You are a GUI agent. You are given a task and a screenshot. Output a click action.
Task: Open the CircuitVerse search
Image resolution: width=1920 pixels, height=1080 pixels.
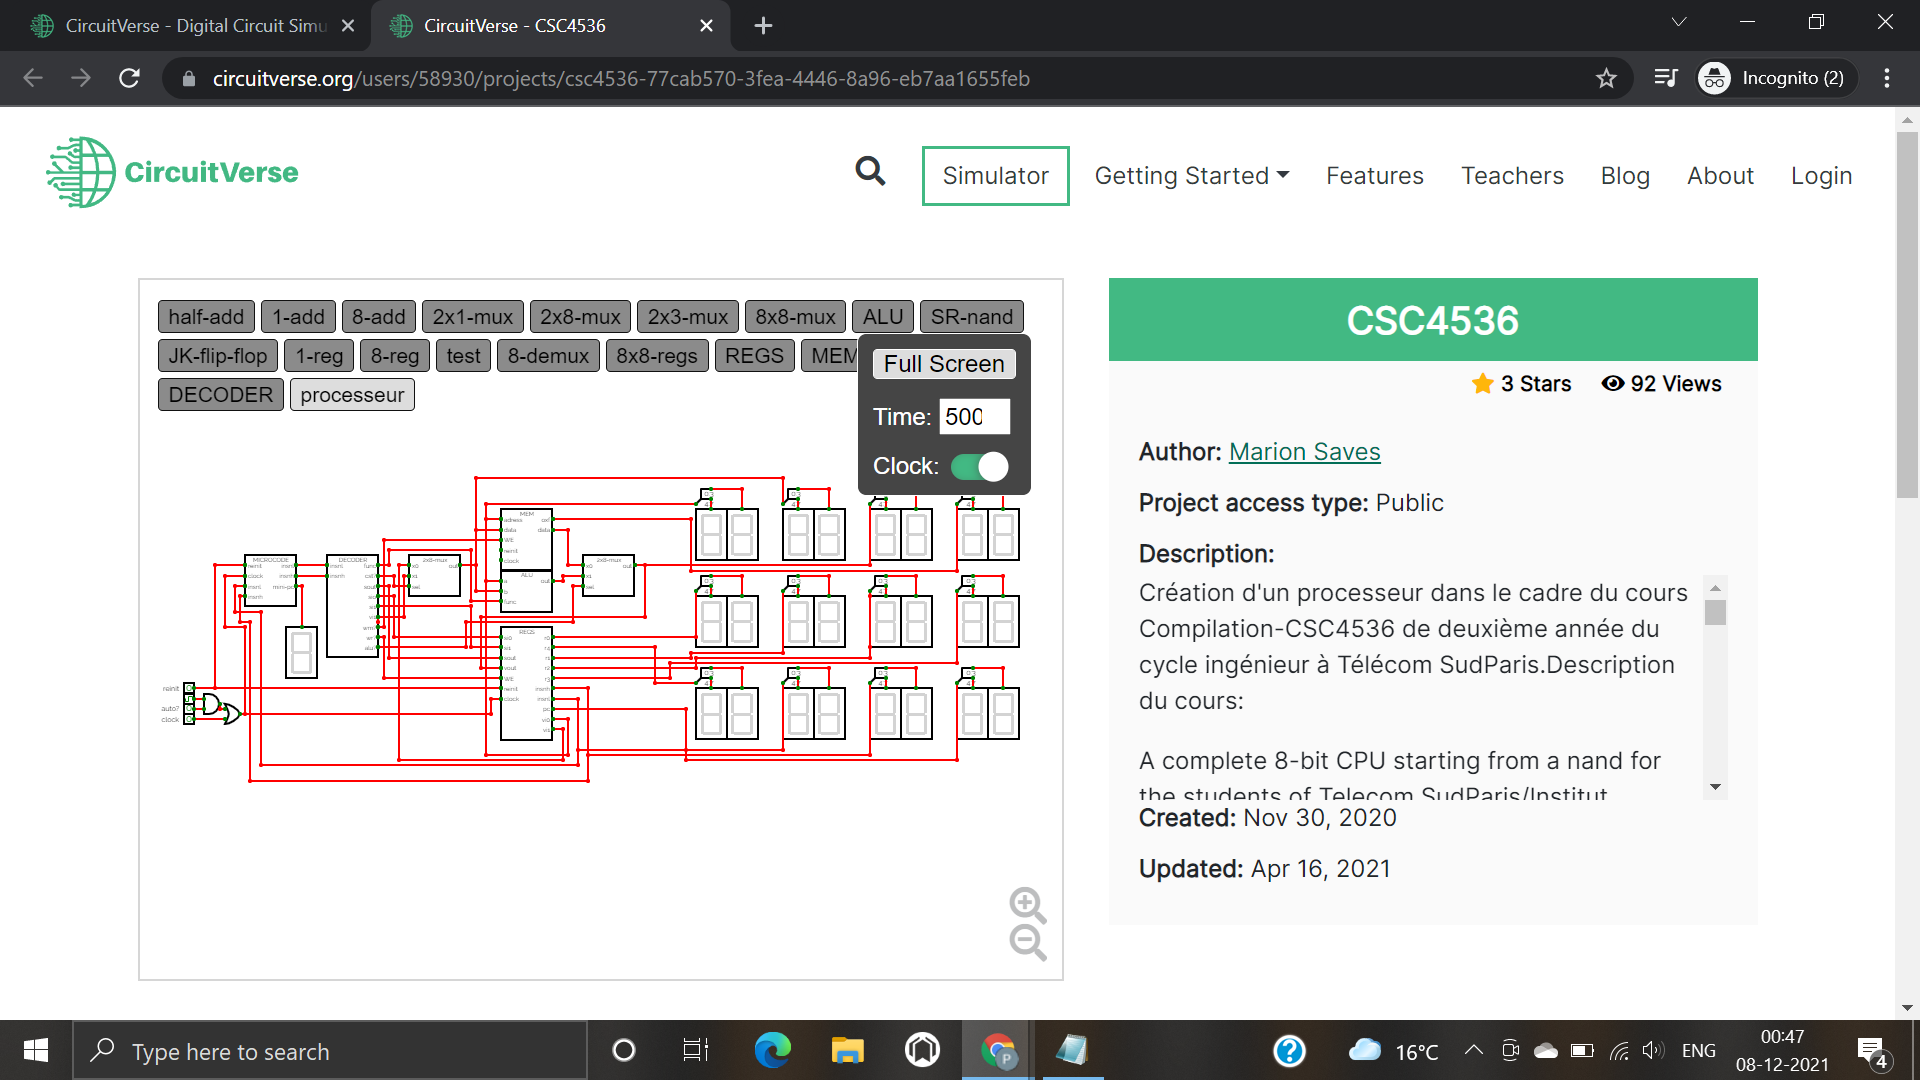(869, 172)
